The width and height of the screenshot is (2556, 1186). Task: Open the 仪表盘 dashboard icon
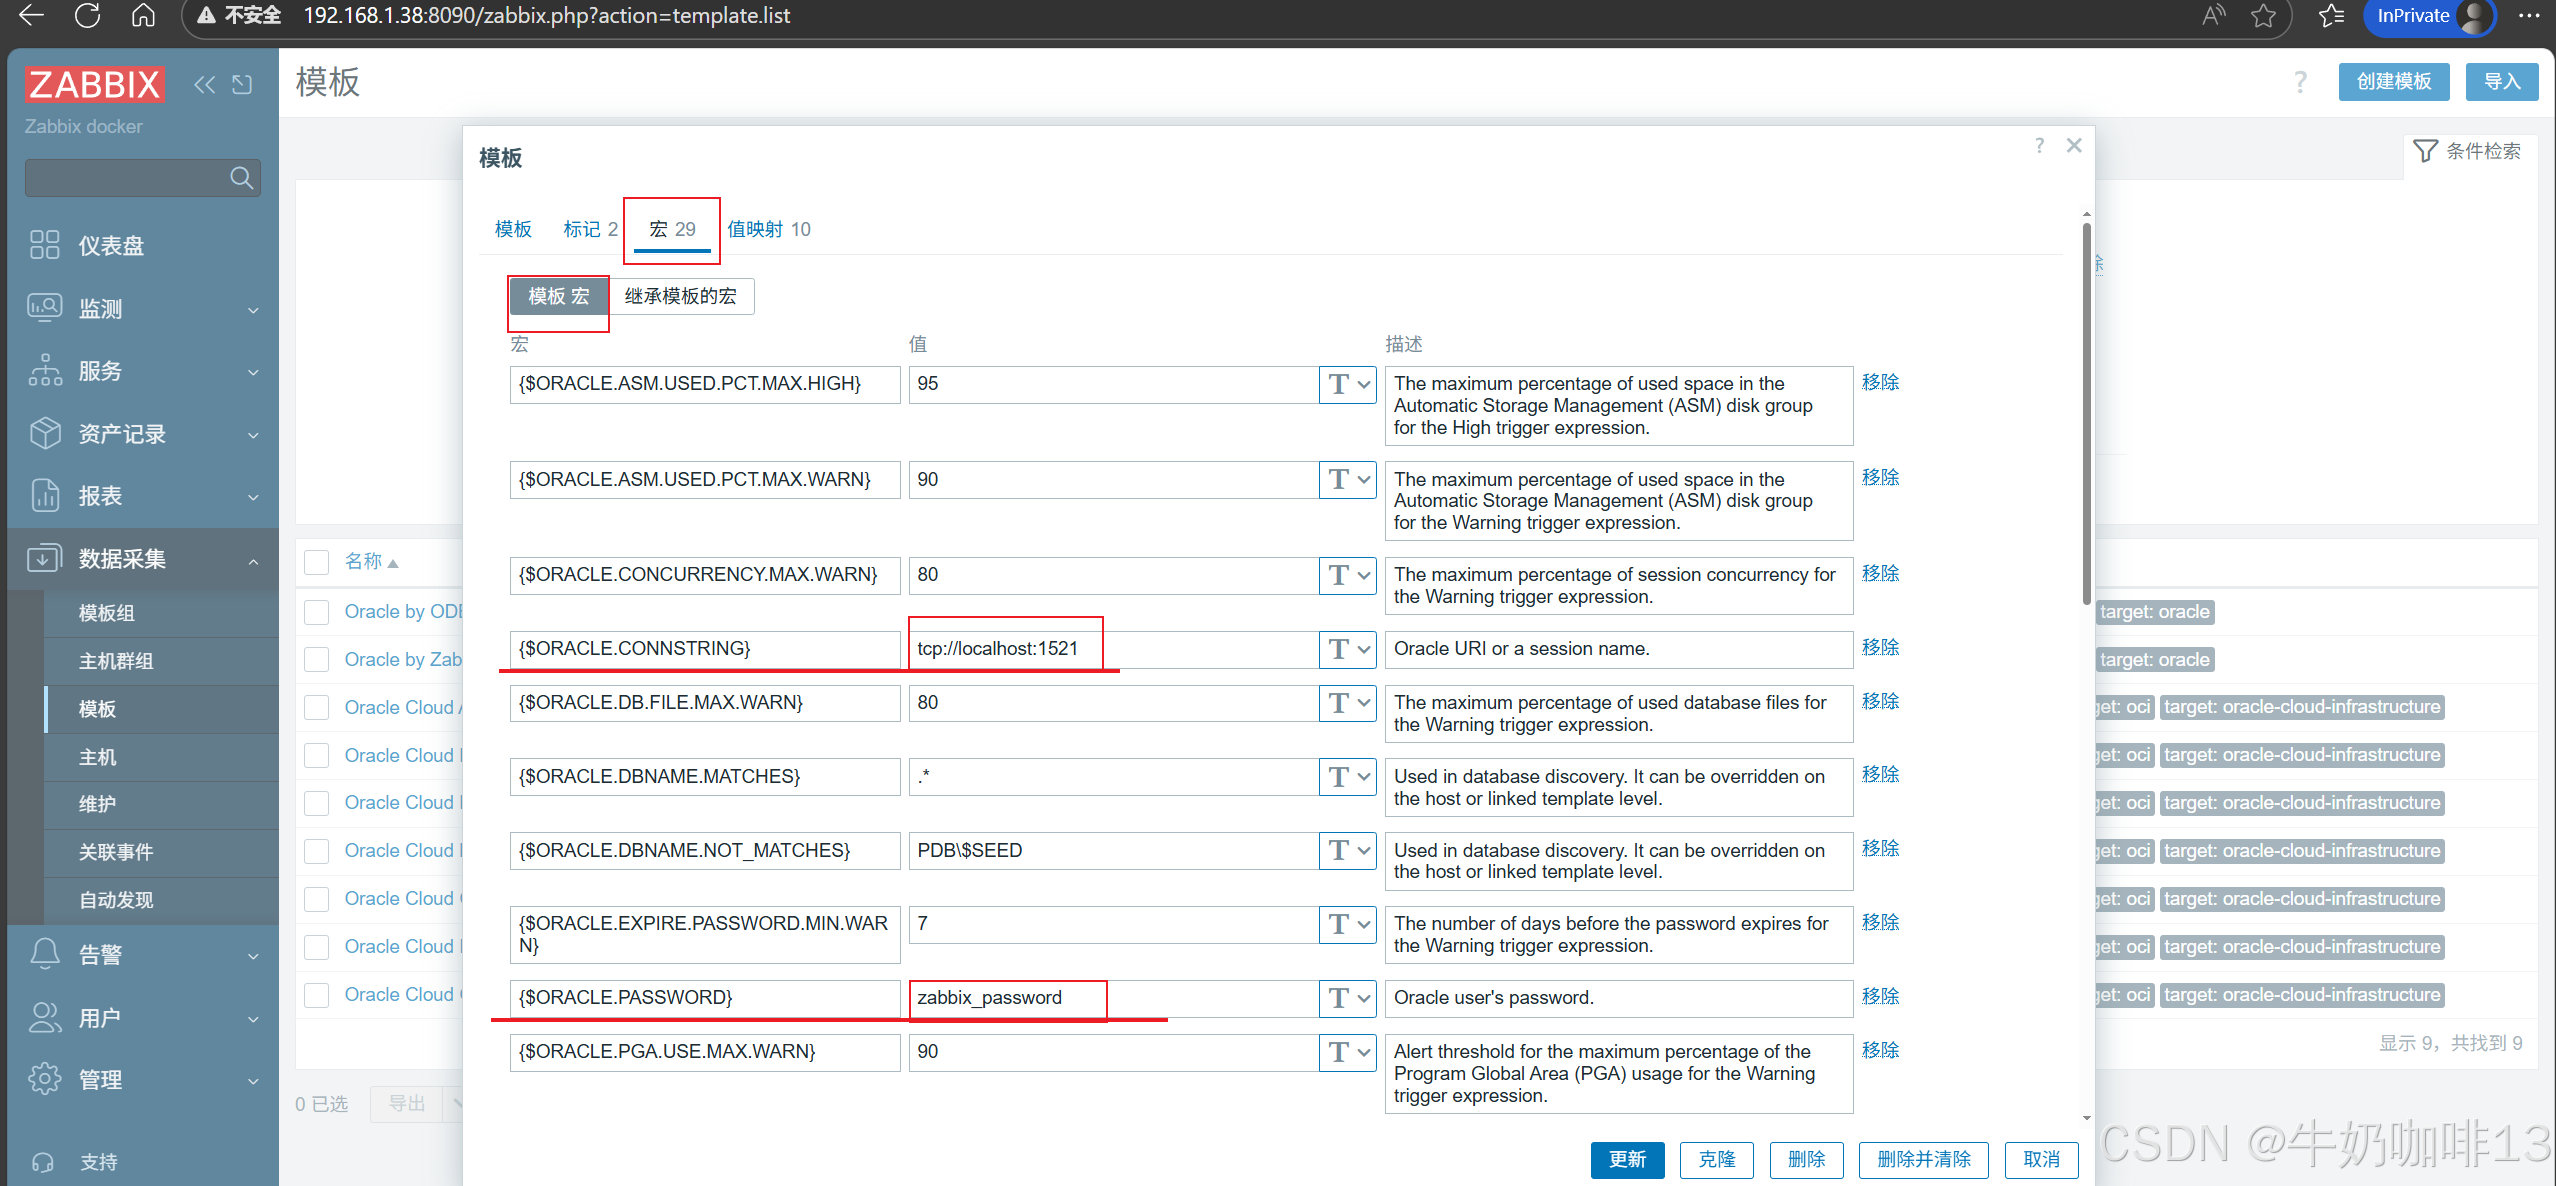45,245
